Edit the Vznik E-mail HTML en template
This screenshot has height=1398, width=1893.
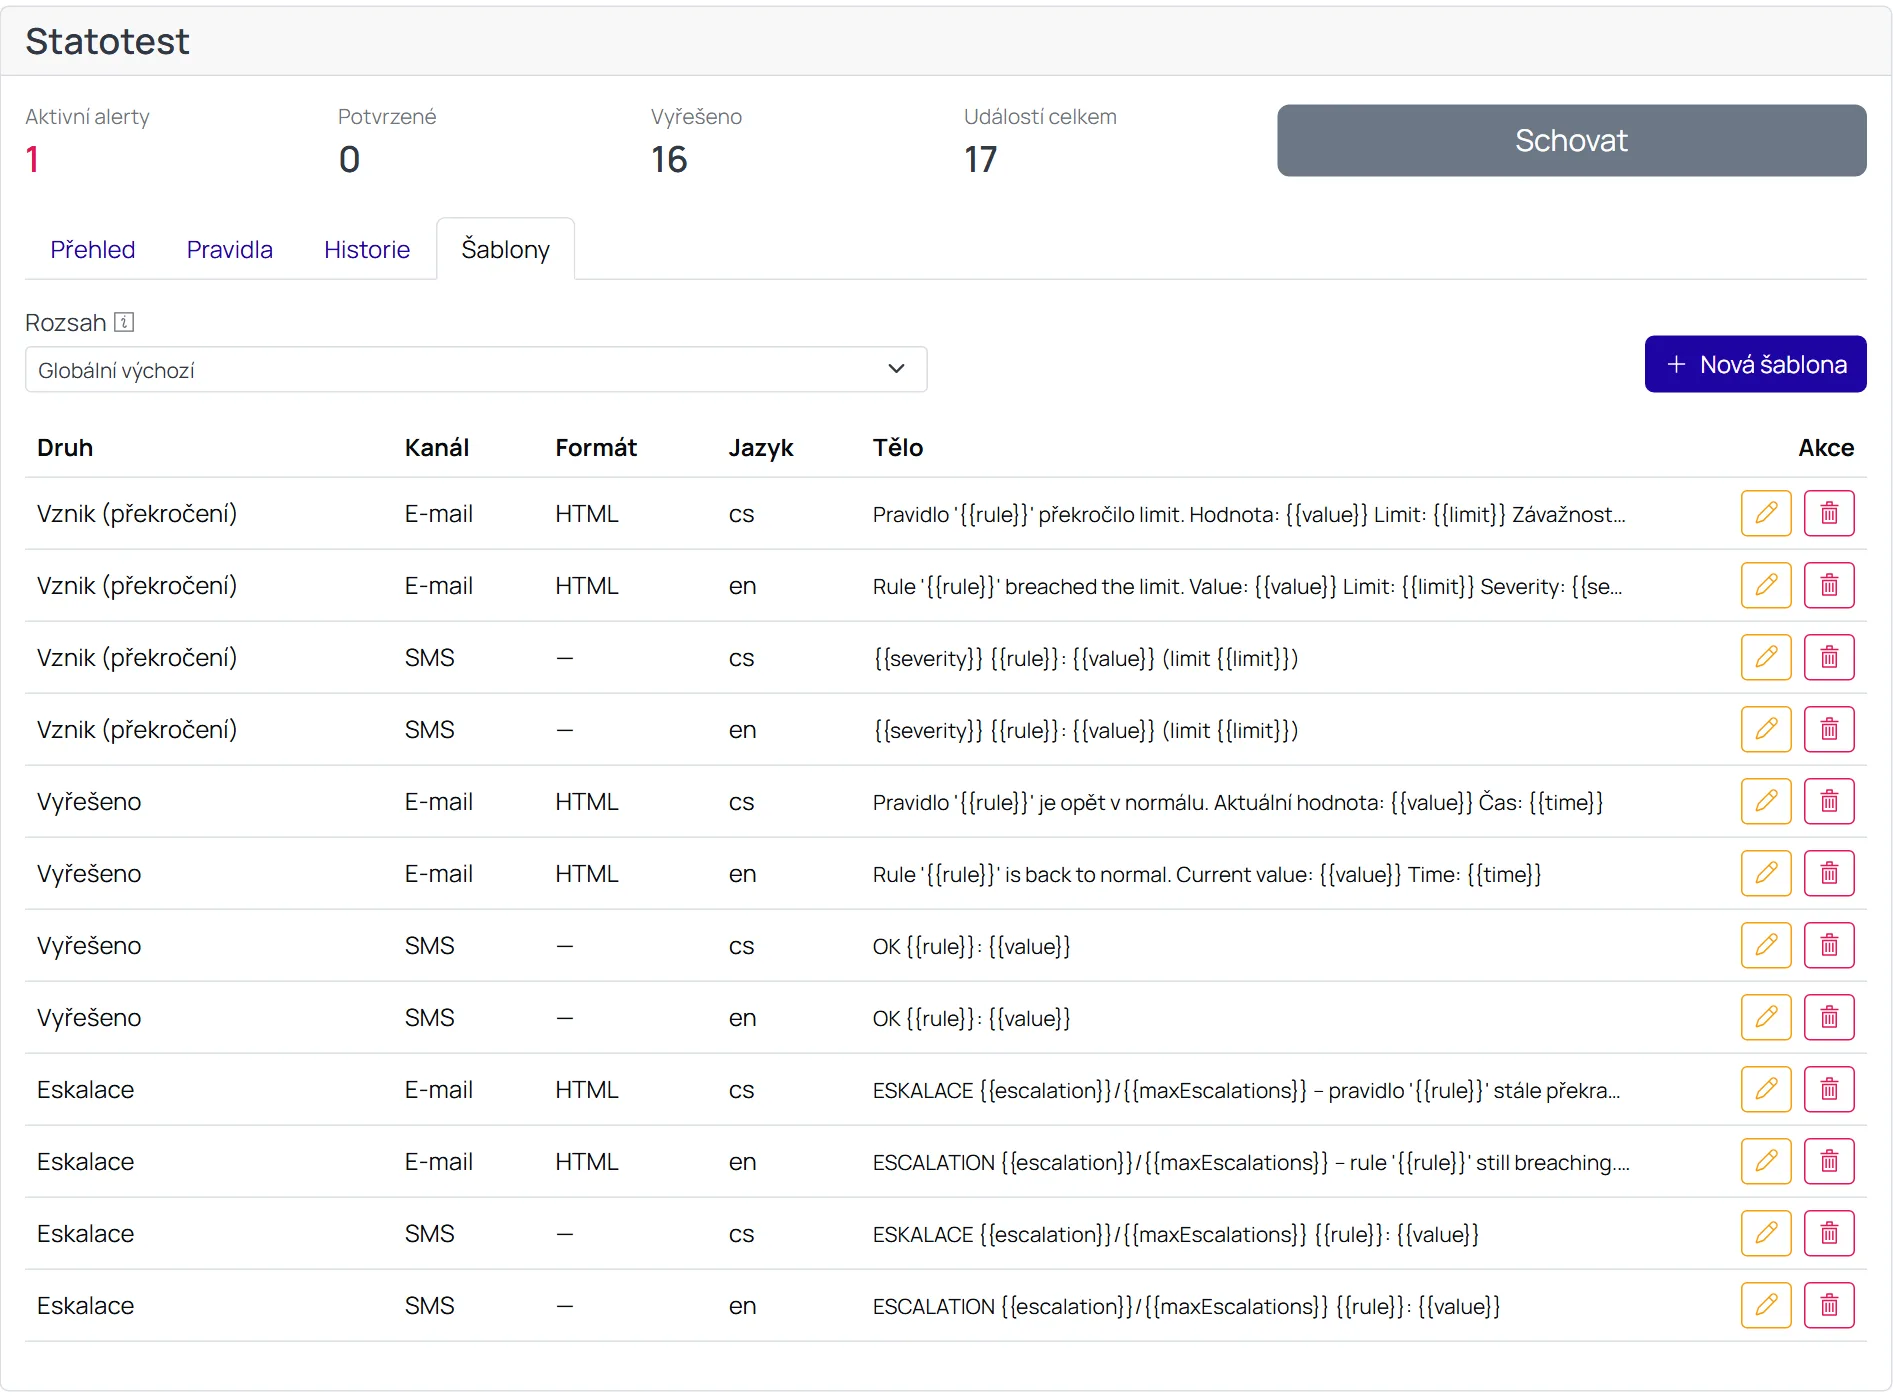[x=1765, y=585]
